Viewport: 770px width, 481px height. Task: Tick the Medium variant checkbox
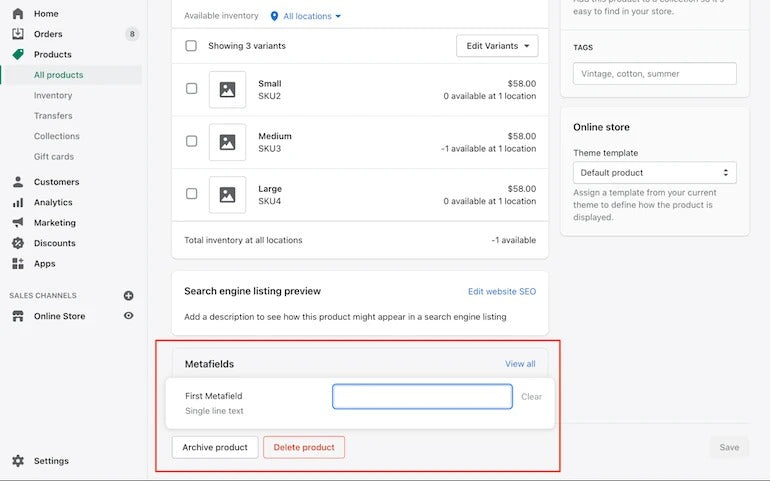tap(191, 141)
